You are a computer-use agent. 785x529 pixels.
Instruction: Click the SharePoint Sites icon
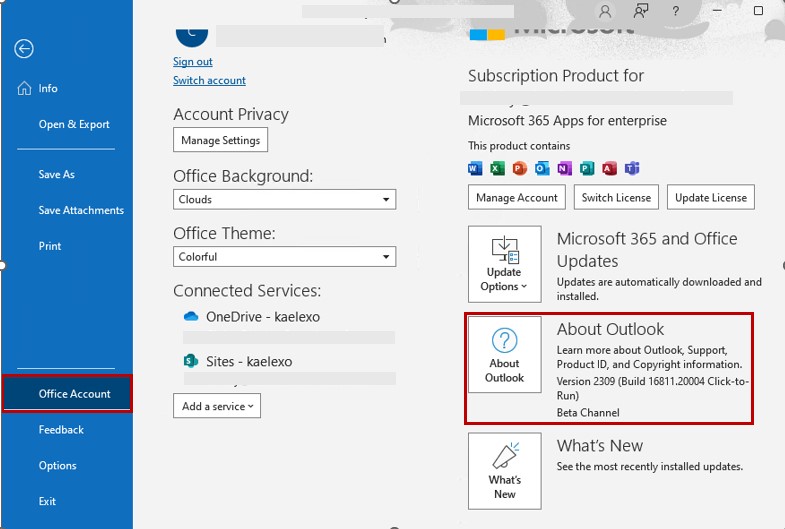pyautogui.click(x=191, y=361)
